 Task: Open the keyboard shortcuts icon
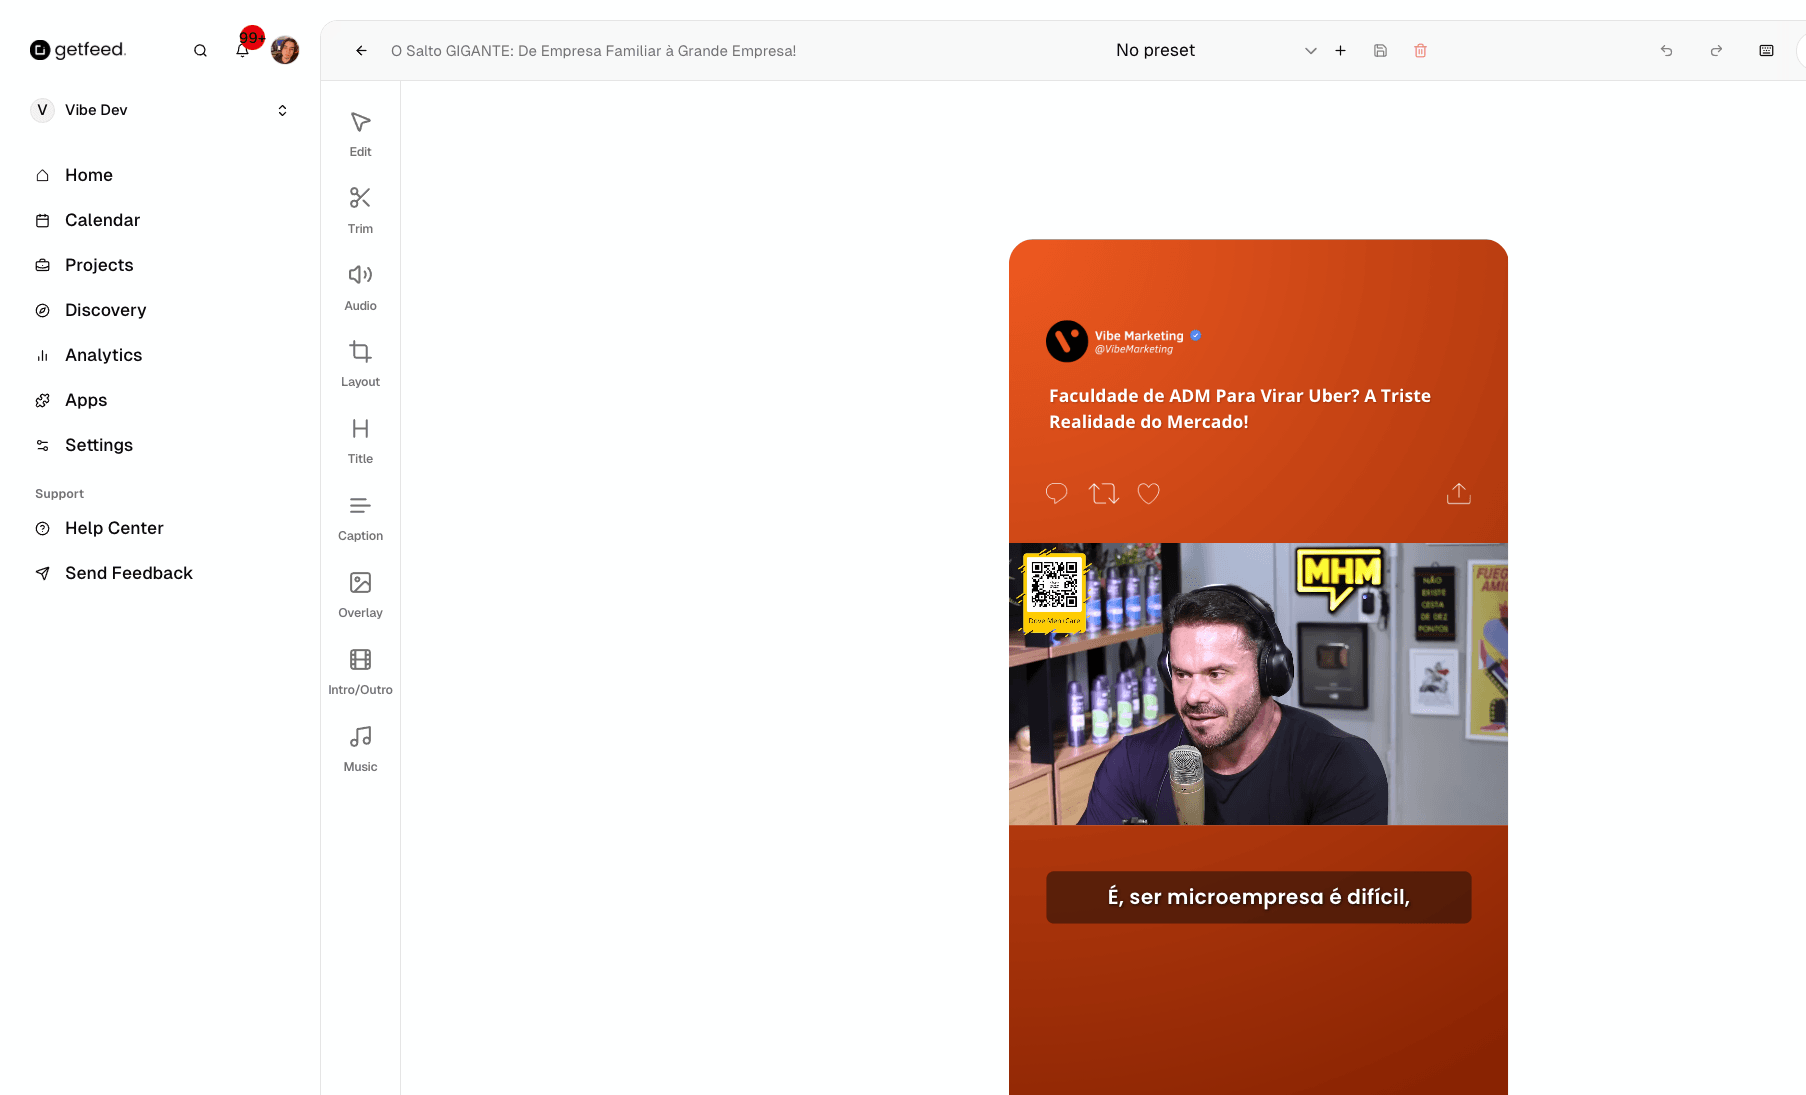1766,50
